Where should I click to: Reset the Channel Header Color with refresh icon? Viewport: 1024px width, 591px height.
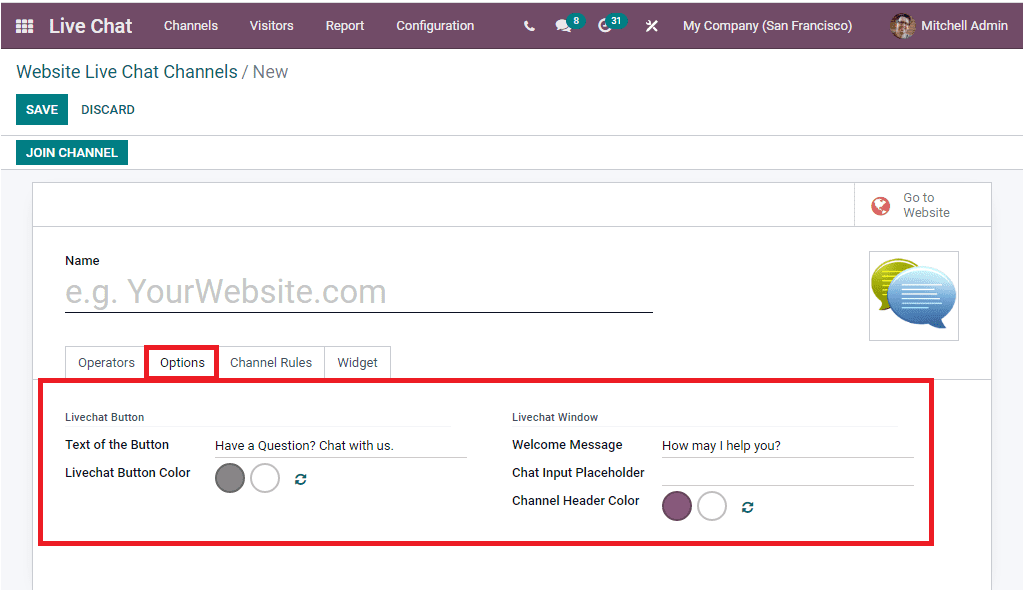pyautogui.click(x=748, y=507)
